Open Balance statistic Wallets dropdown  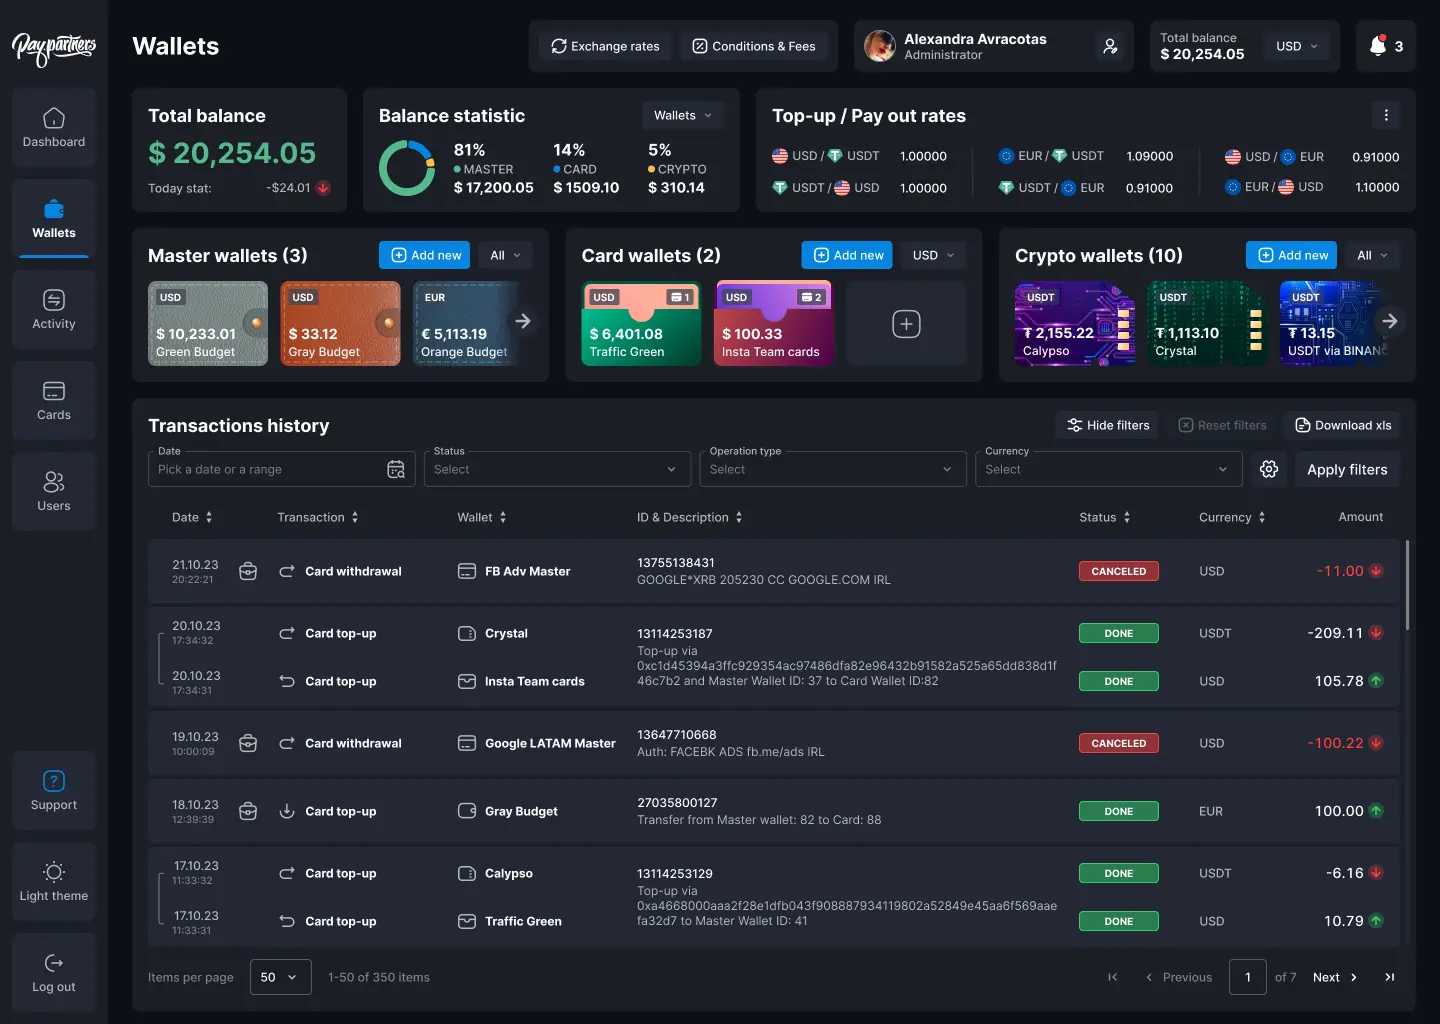click(683, 115)
